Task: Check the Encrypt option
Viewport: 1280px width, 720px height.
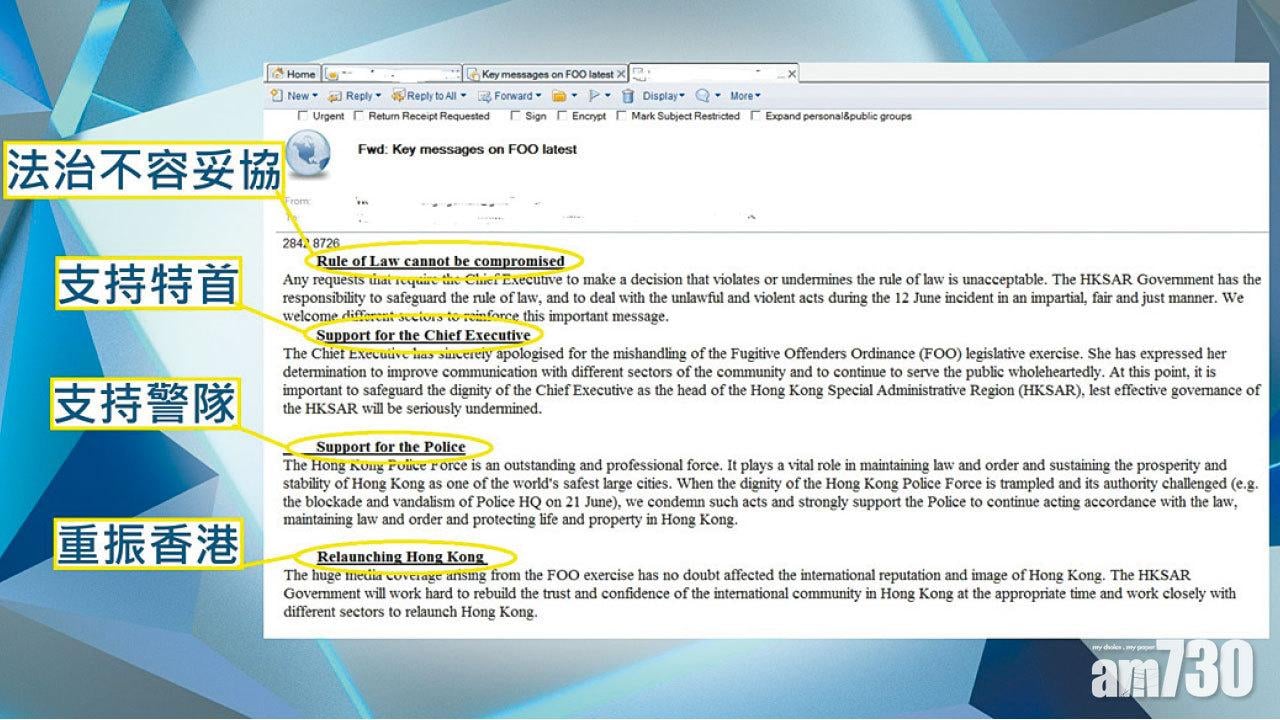Action: tap(562, 116)
